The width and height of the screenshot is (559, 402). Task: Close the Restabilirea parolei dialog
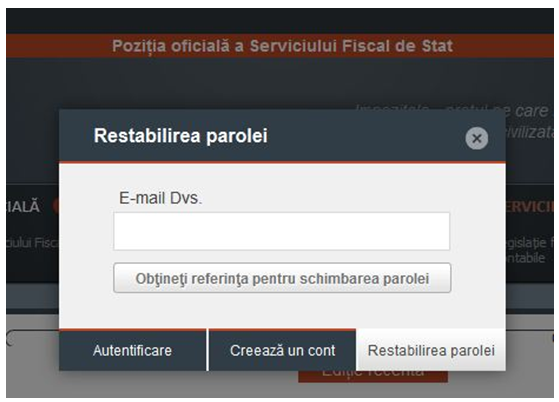476,138
